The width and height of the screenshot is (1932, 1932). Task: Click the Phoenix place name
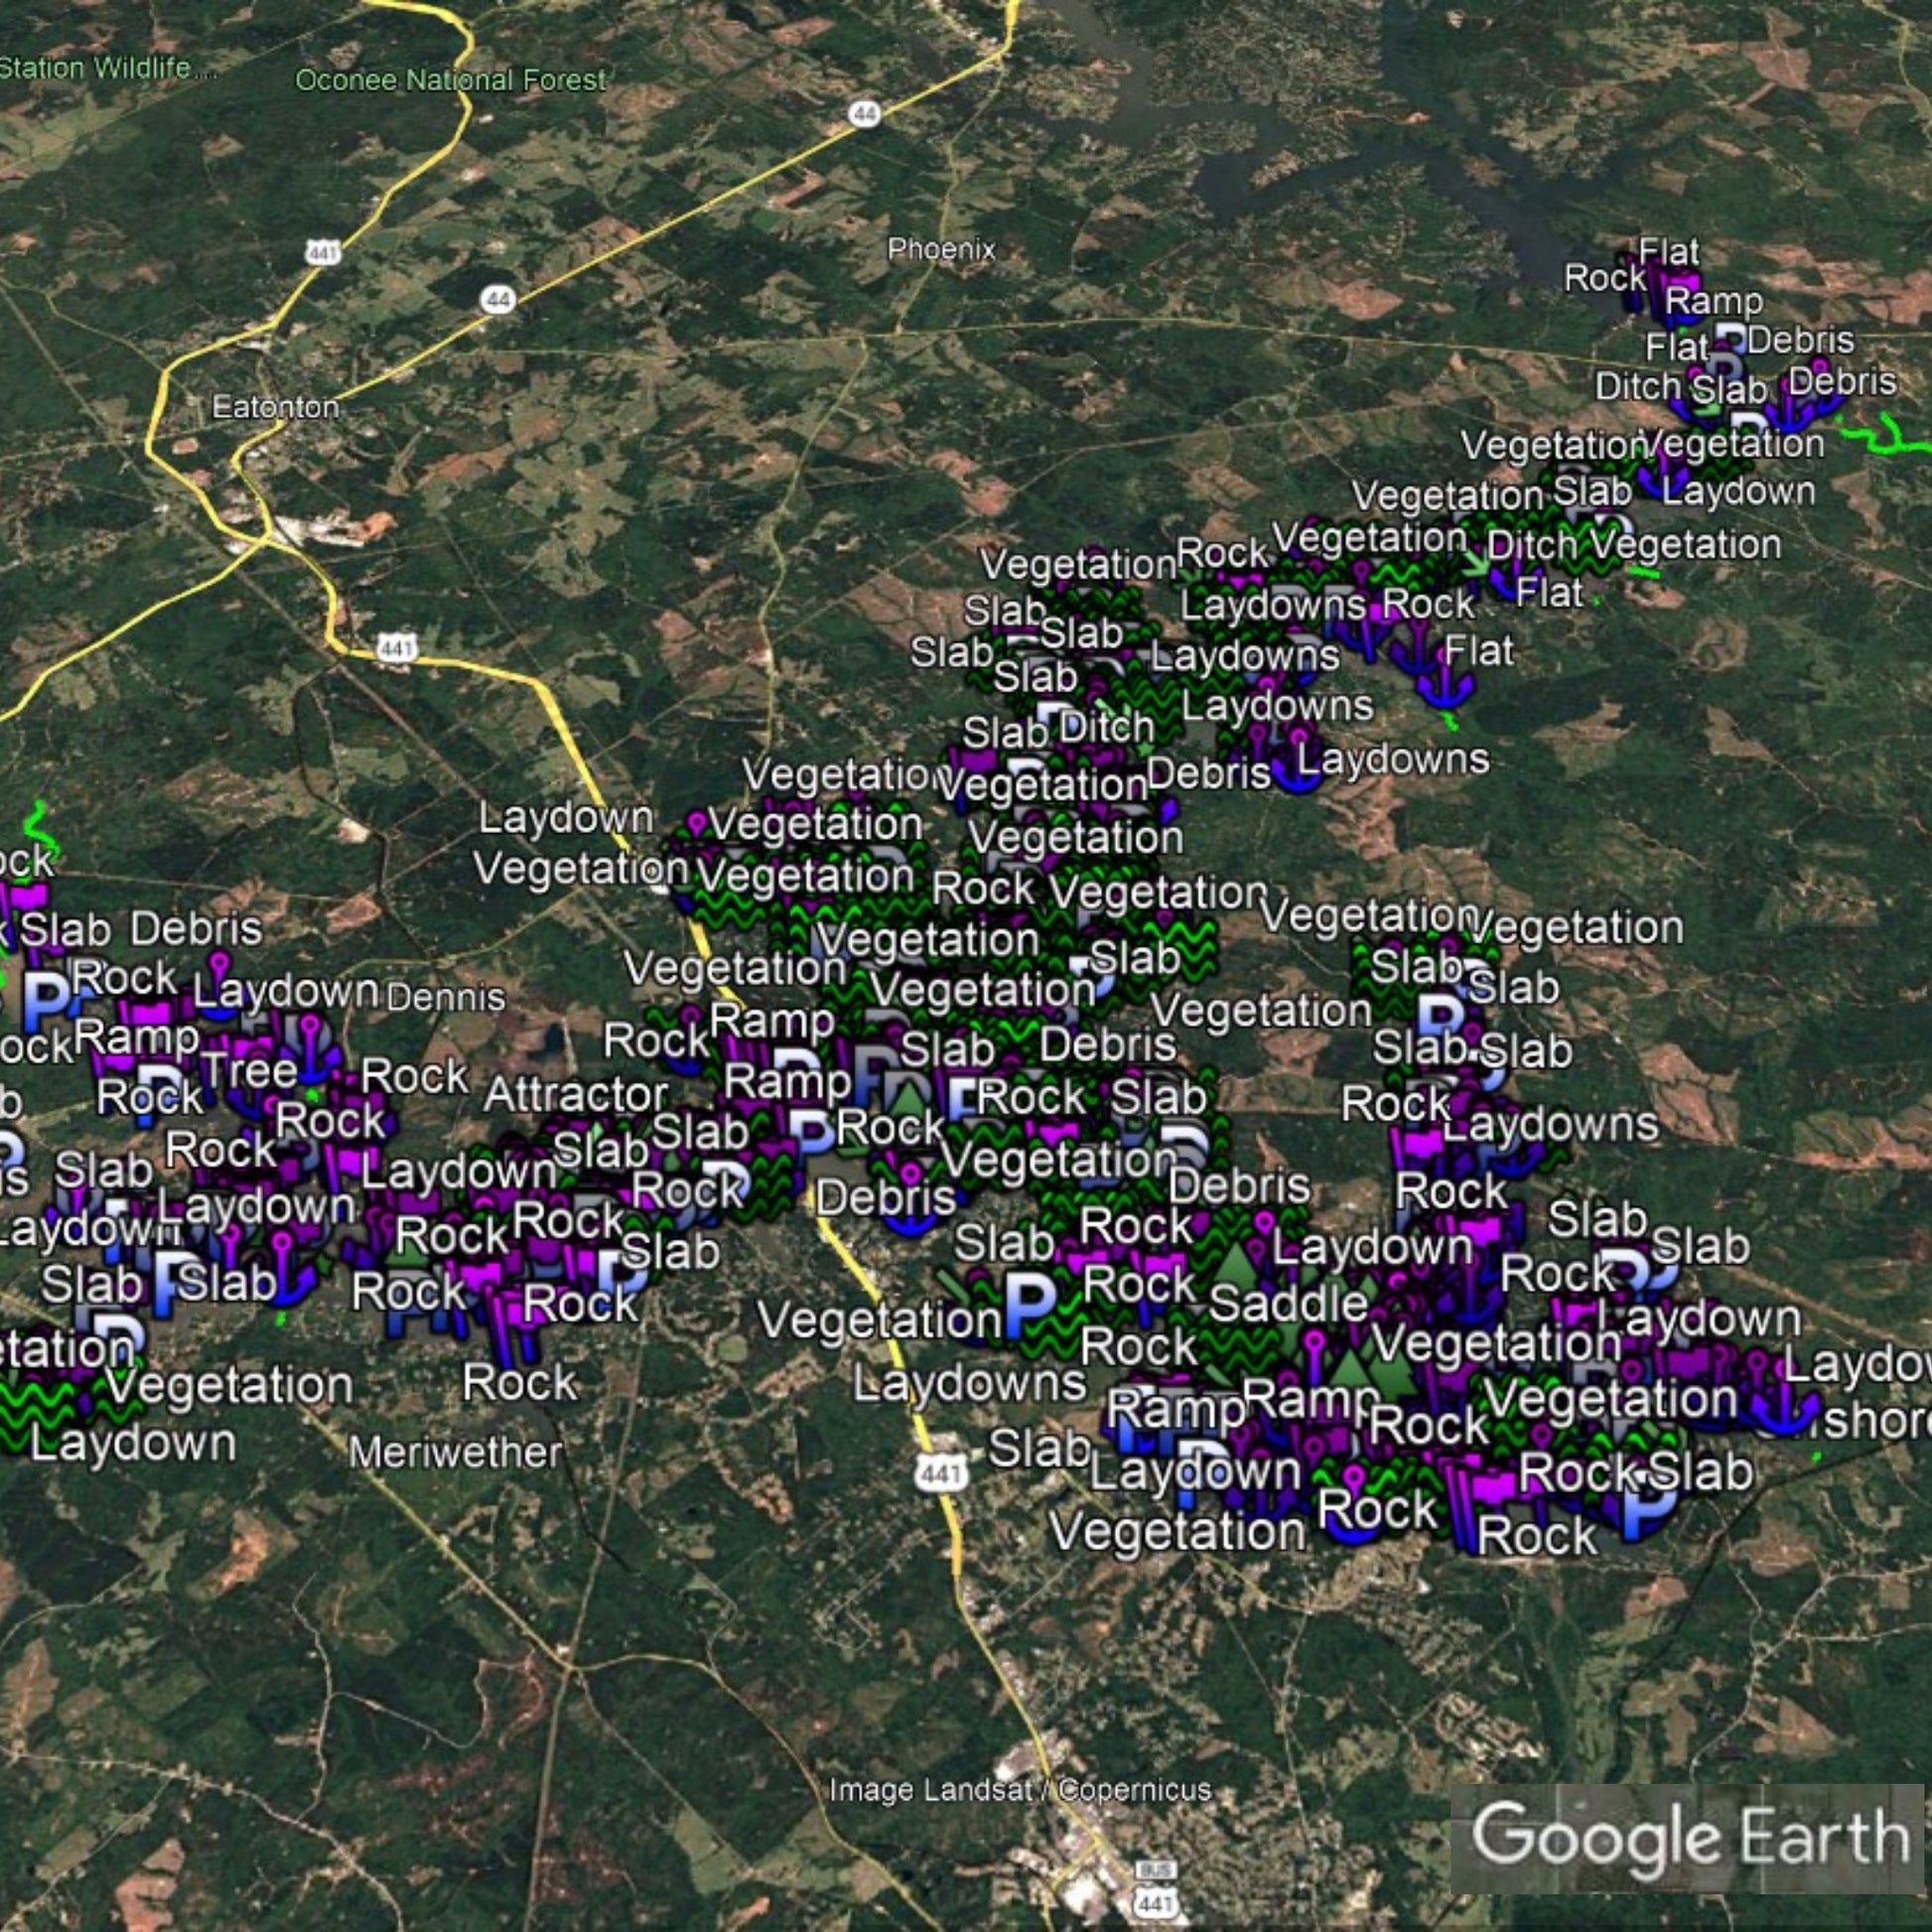tap(941, 249)
